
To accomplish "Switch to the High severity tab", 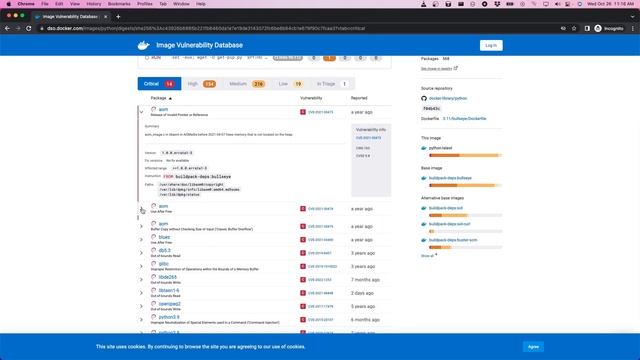I will pyautogui.click(x=202, y=84).
